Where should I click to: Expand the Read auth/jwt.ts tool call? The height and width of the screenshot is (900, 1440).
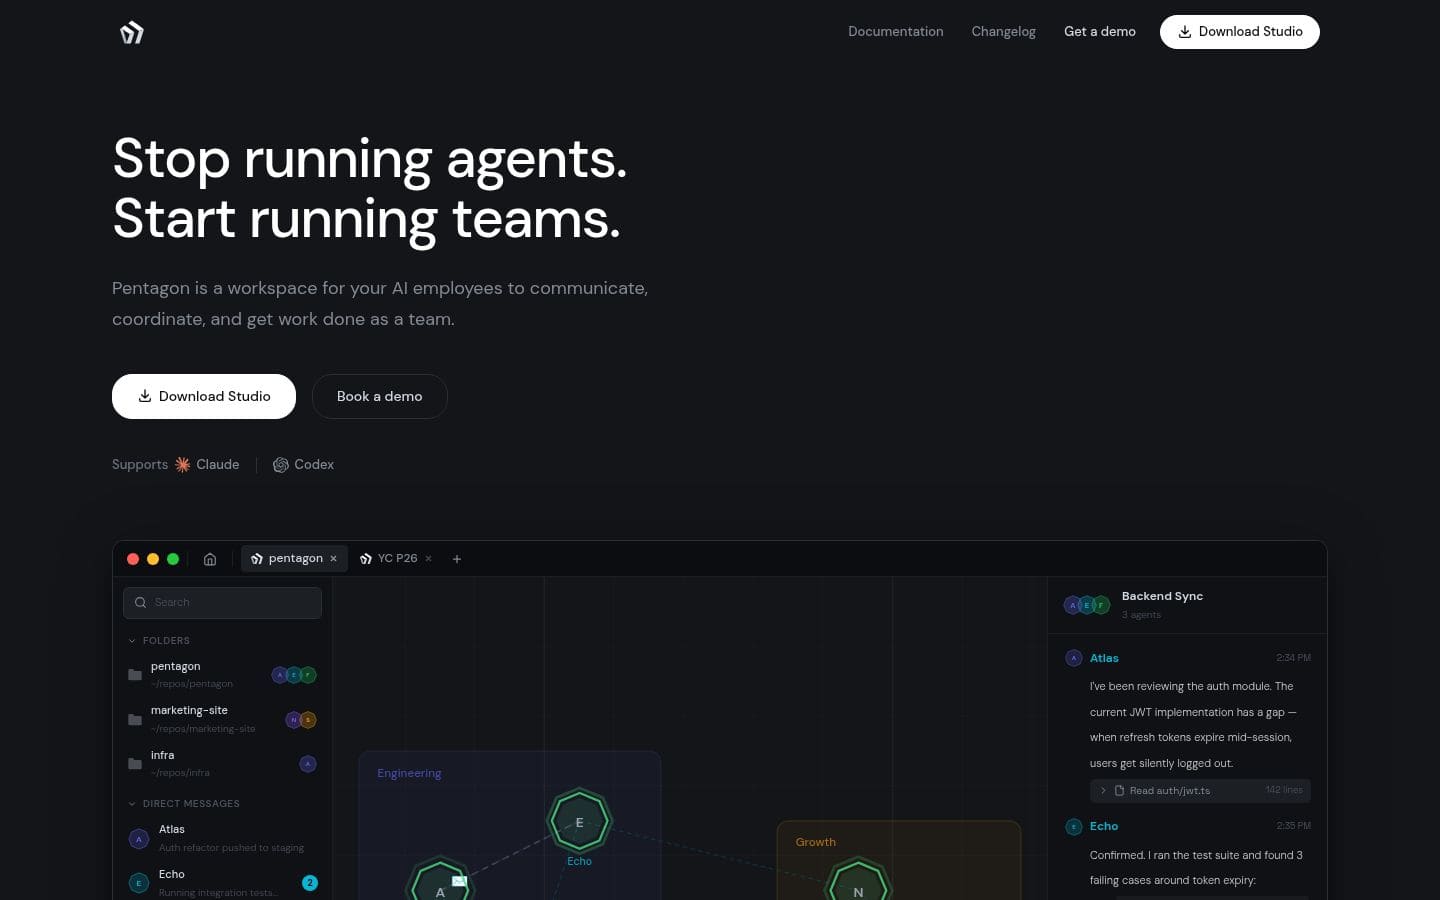pyautogui.click(x=1200, y=790)
